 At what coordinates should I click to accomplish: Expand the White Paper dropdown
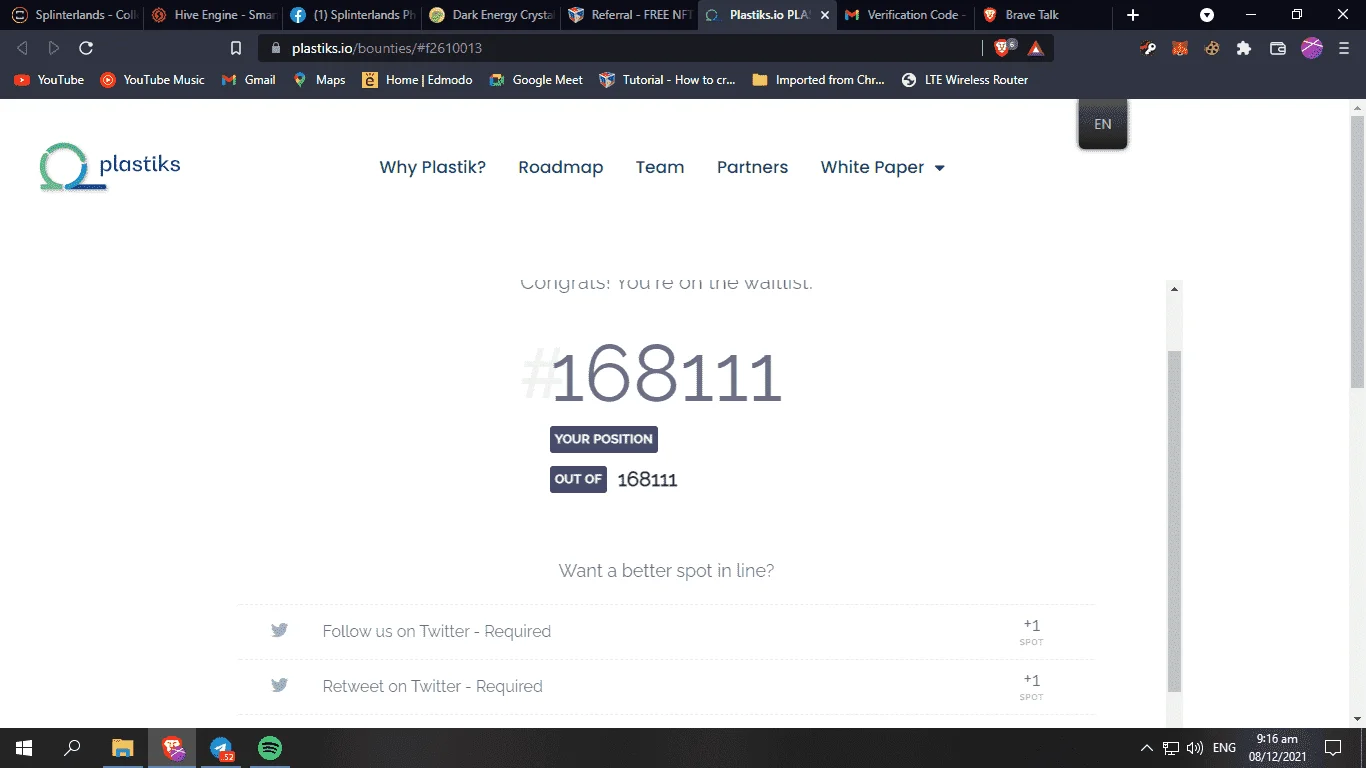(x=882, y=167)
